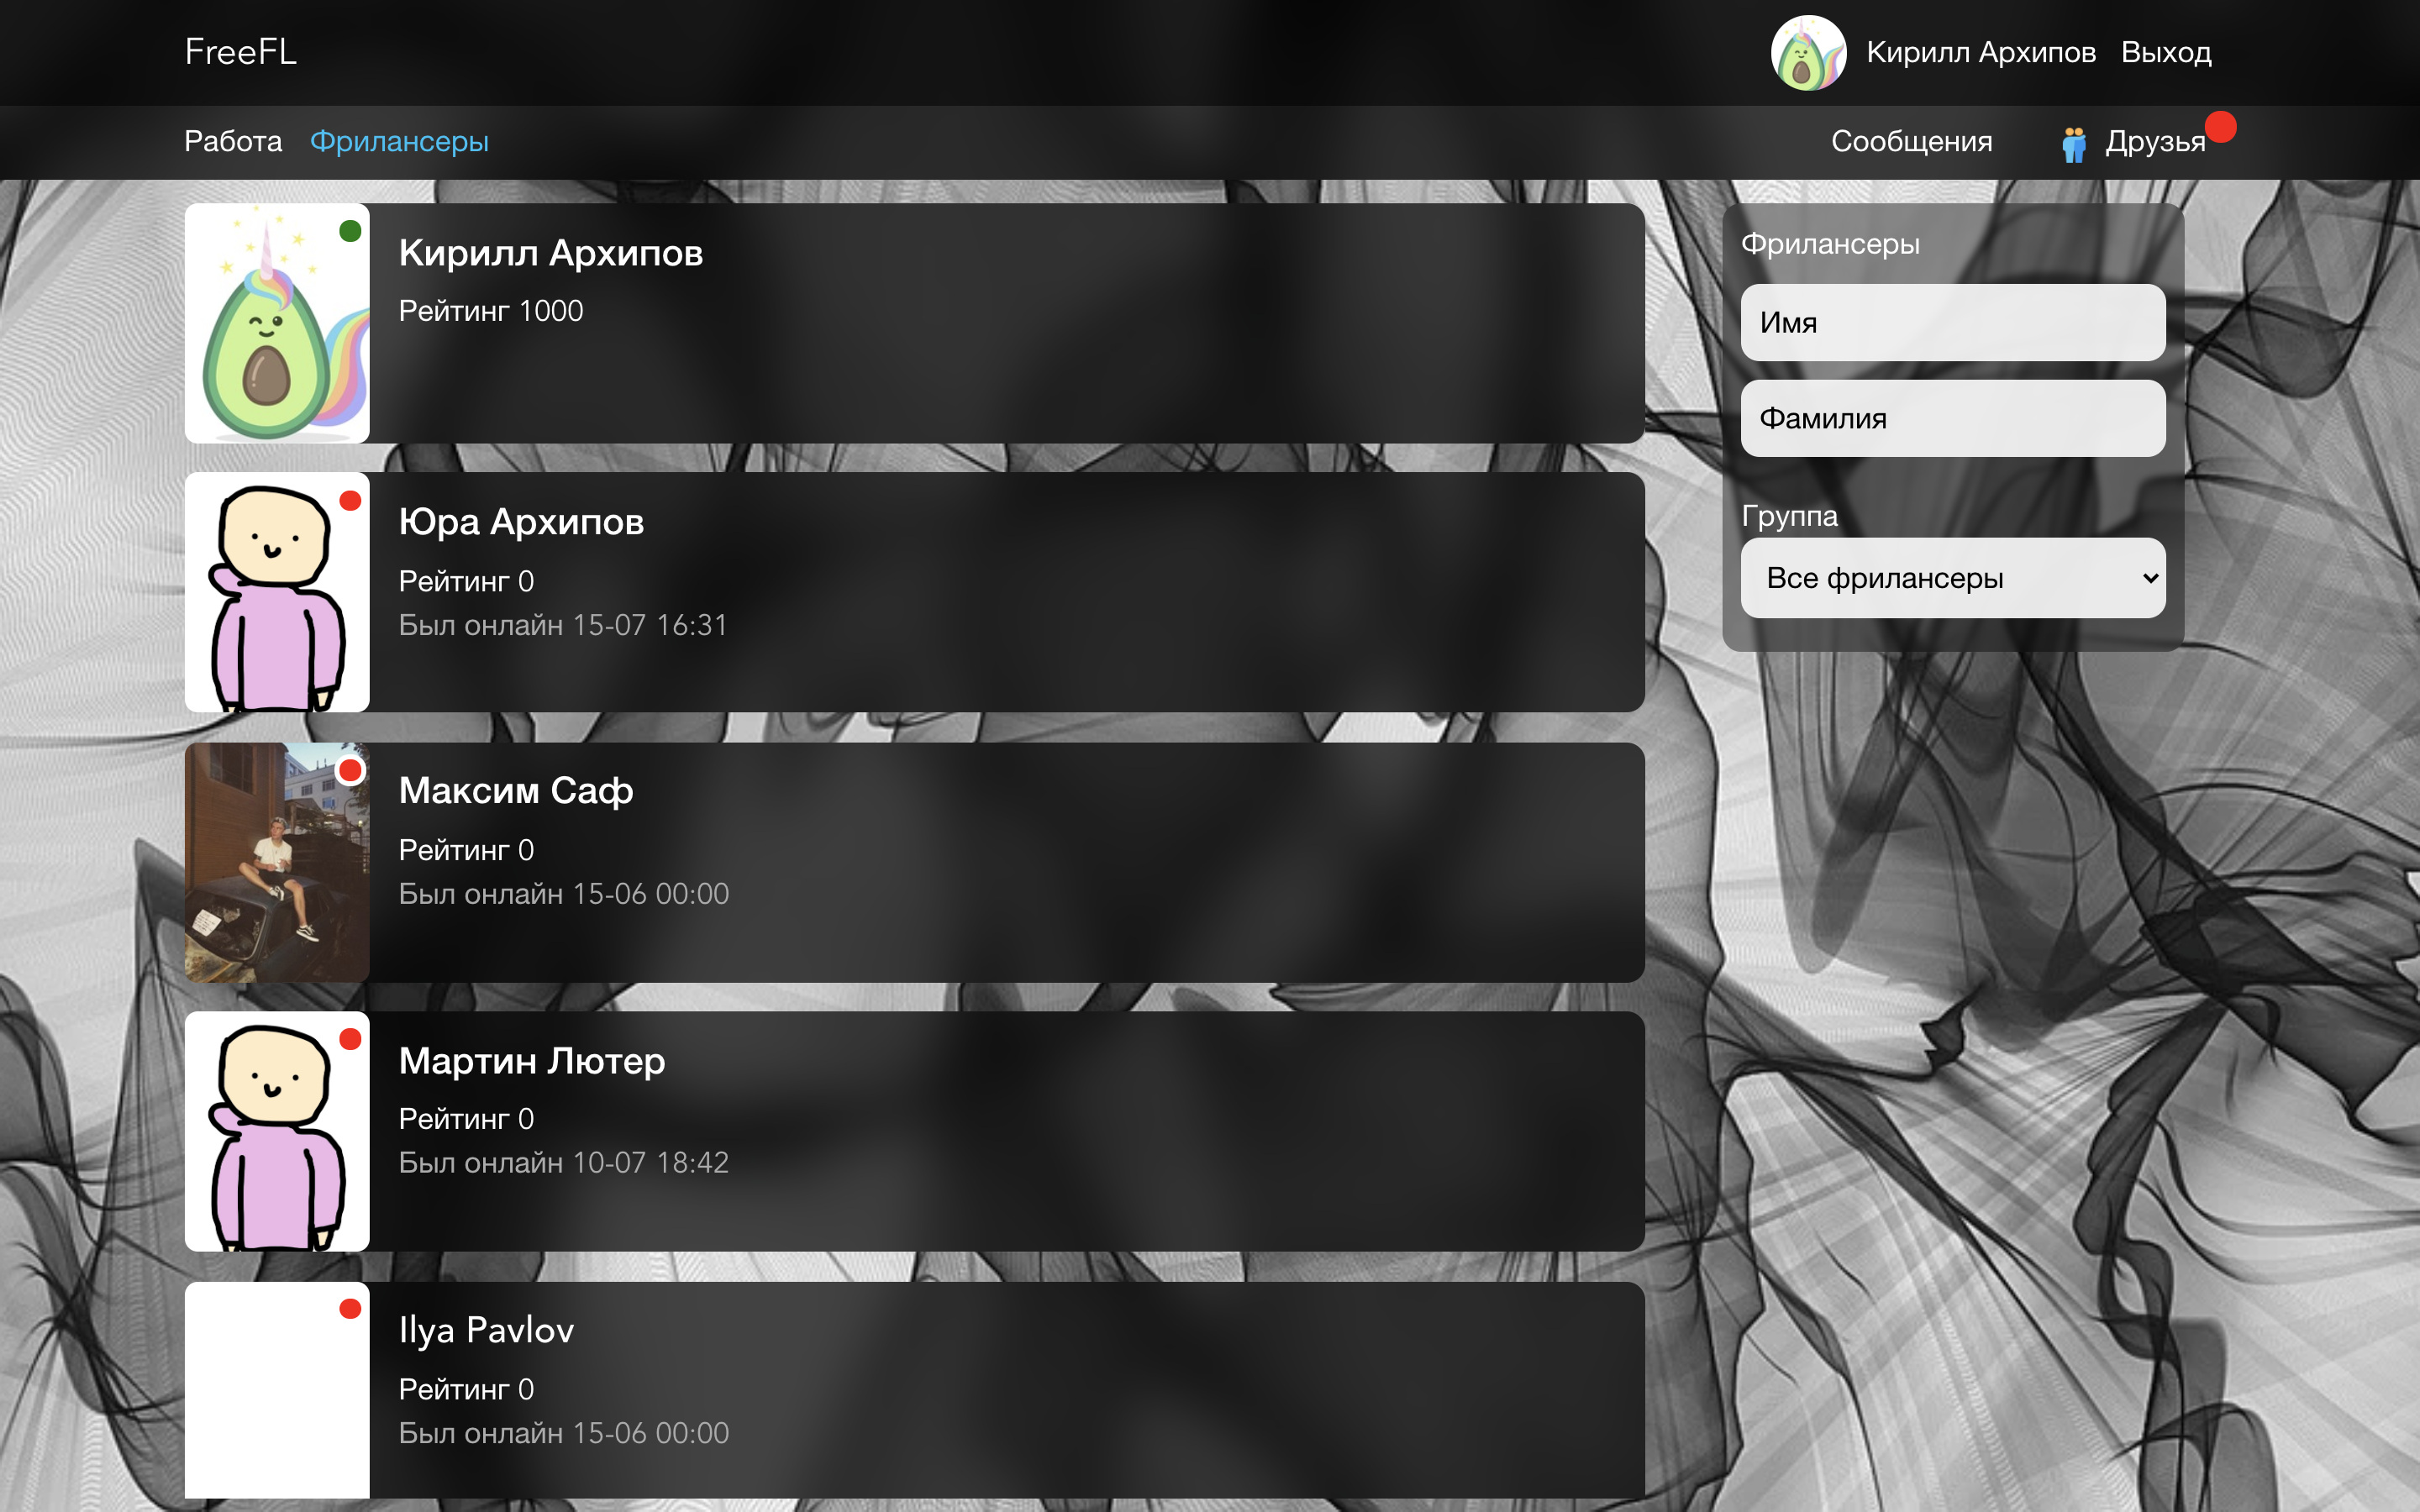
Task: Click Был онлайн 10-07 18:42 text
Action: (x=564, y=1163)
